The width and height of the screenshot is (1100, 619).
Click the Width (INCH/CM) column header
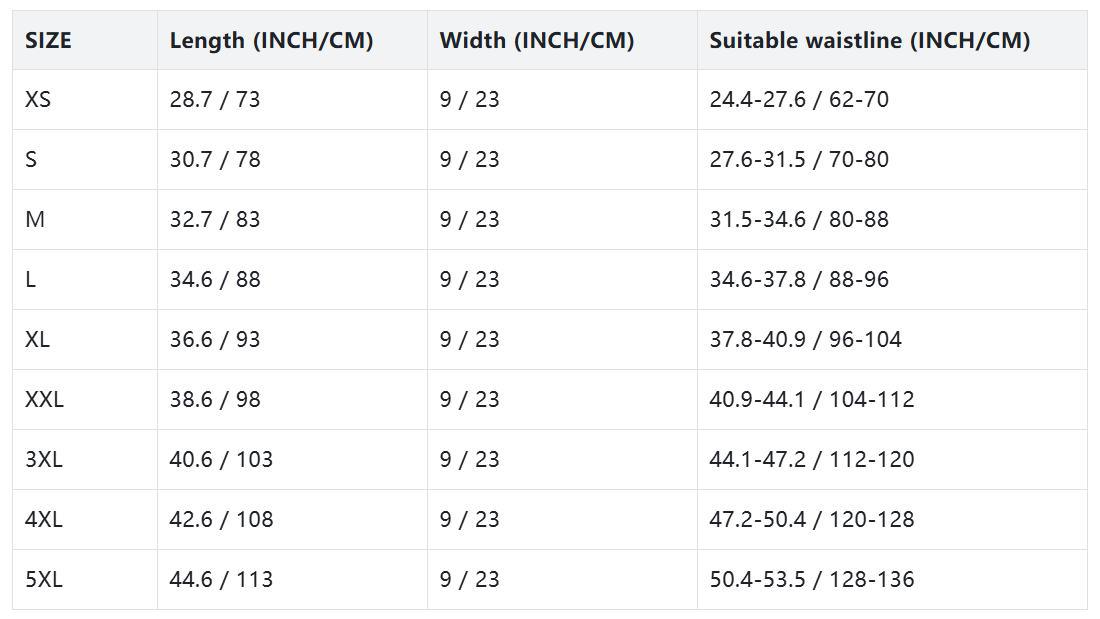[x=537, y=41]
